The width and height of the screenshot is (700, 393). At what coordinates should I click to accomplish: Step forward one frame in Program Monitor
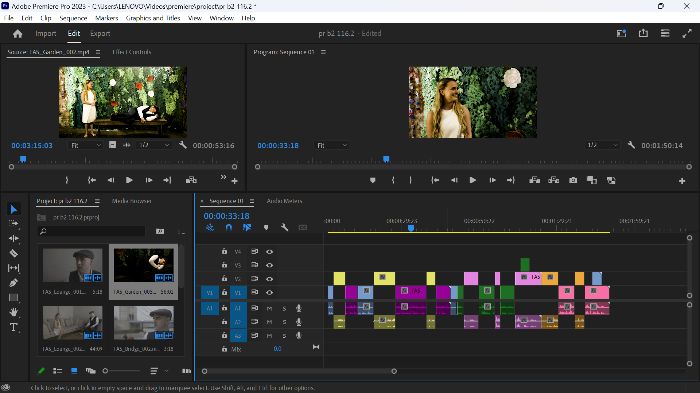[x=492, y=180]
